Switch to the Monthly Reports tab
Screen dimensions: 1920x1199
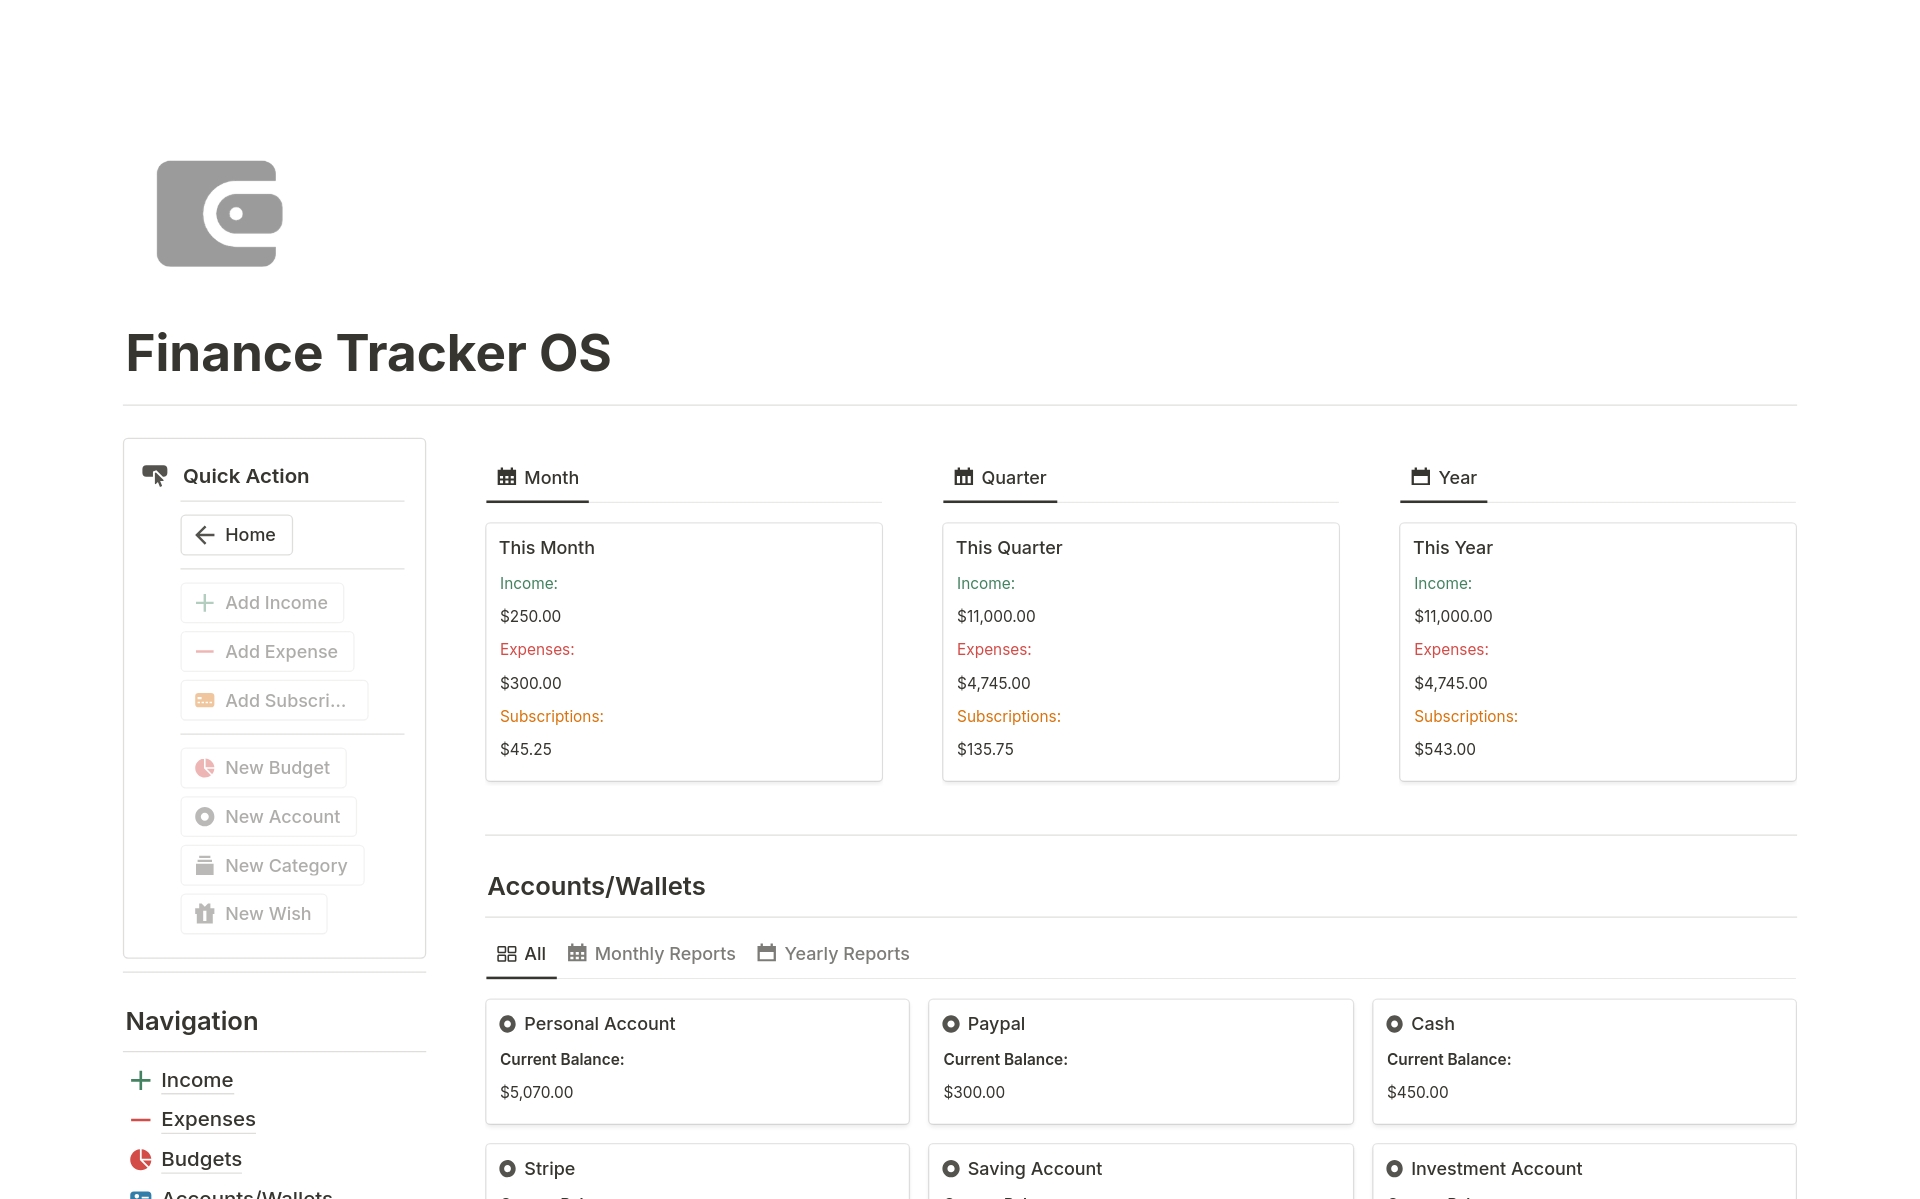pos(652,954)
